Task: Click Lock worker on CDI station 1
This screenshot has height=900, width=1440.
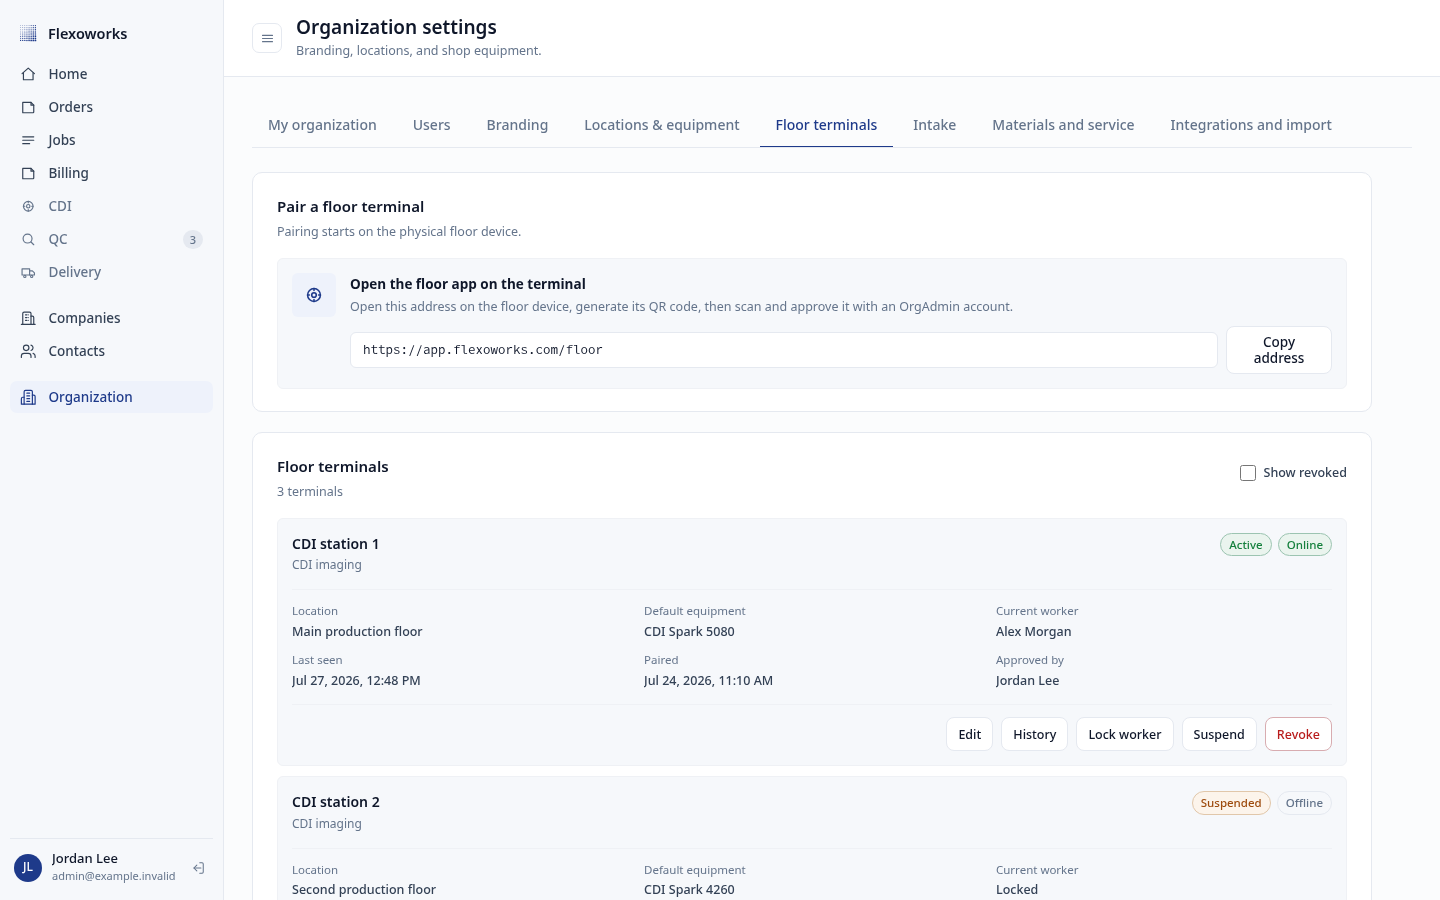Action: pyautogui.click(x=1125, y=734)
